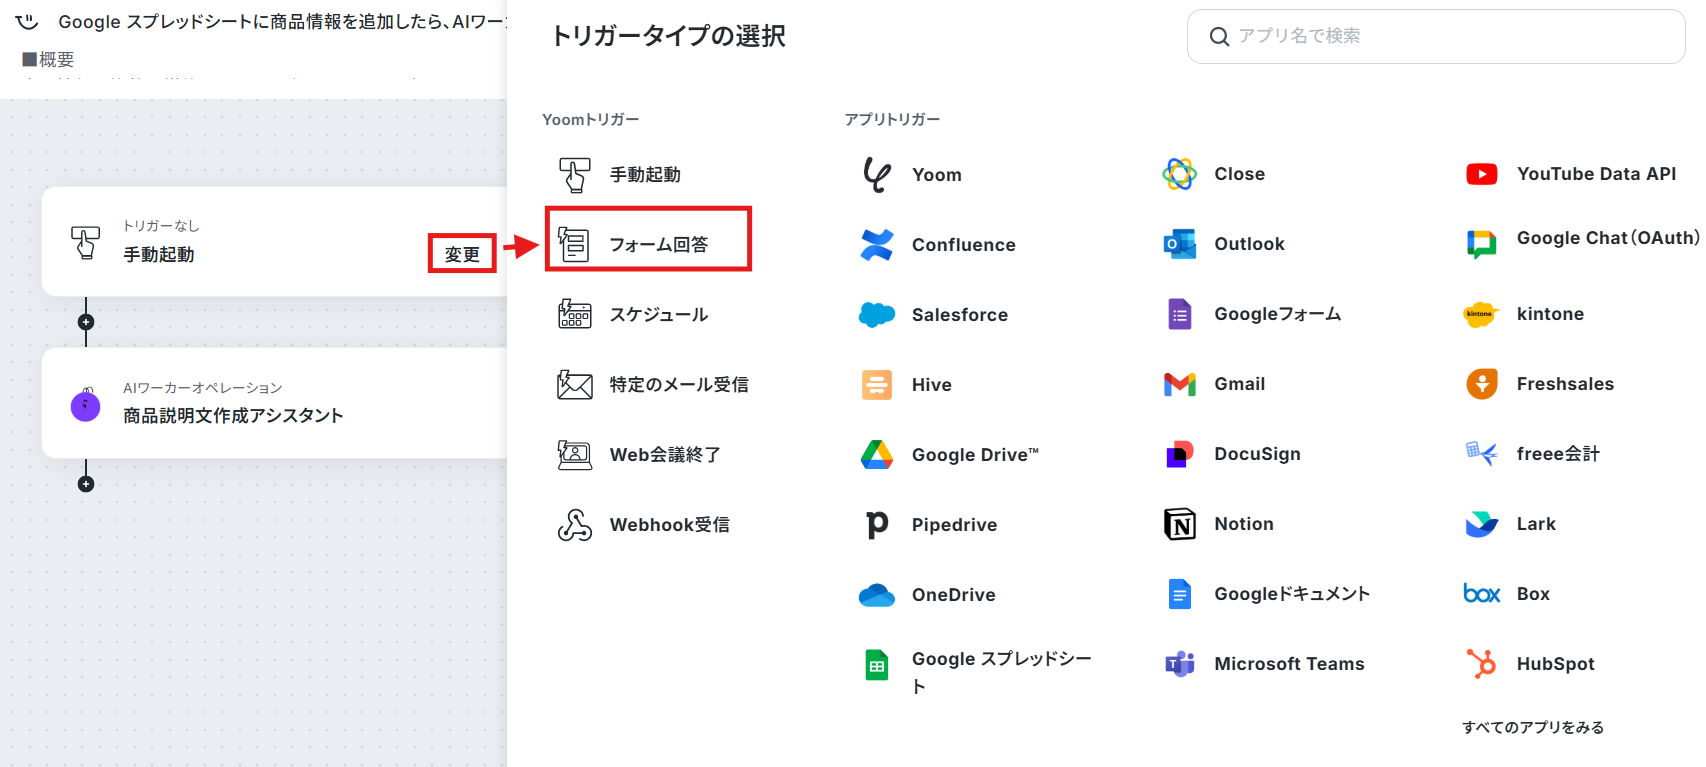Click the flow title starting with Google スプレッドシート
The height and width of the screenshot is (767, 1706).
coord(282,22)
